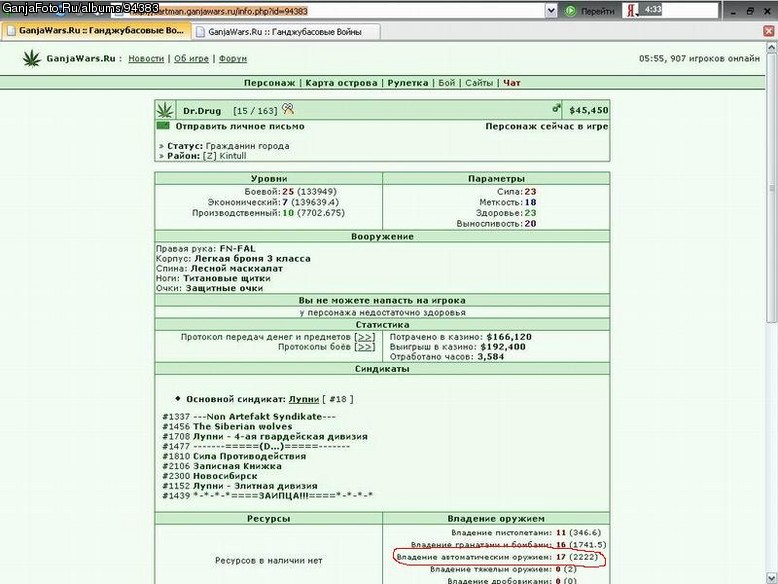This screenshot has height=584, width=778.
Task: Click syndicate #1152 Лупни Элитная дивизия
Action: (240, 486)
